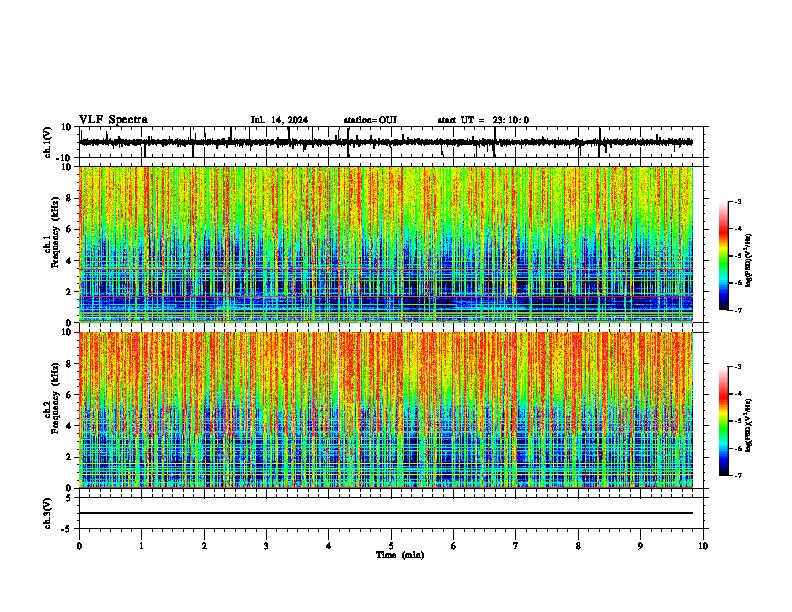Click the ch.1 color bar log(PSD) label
Viewport: 792px width, 612px height.
[x=749, y=260]
